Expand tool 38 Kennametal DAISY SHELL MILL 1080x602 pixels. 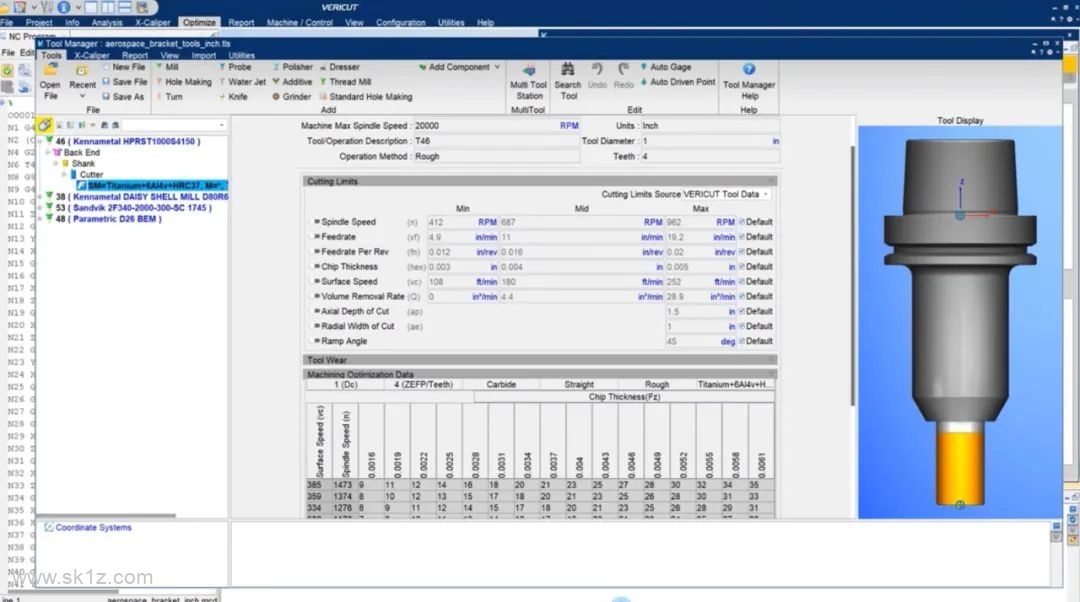[40, 196]
